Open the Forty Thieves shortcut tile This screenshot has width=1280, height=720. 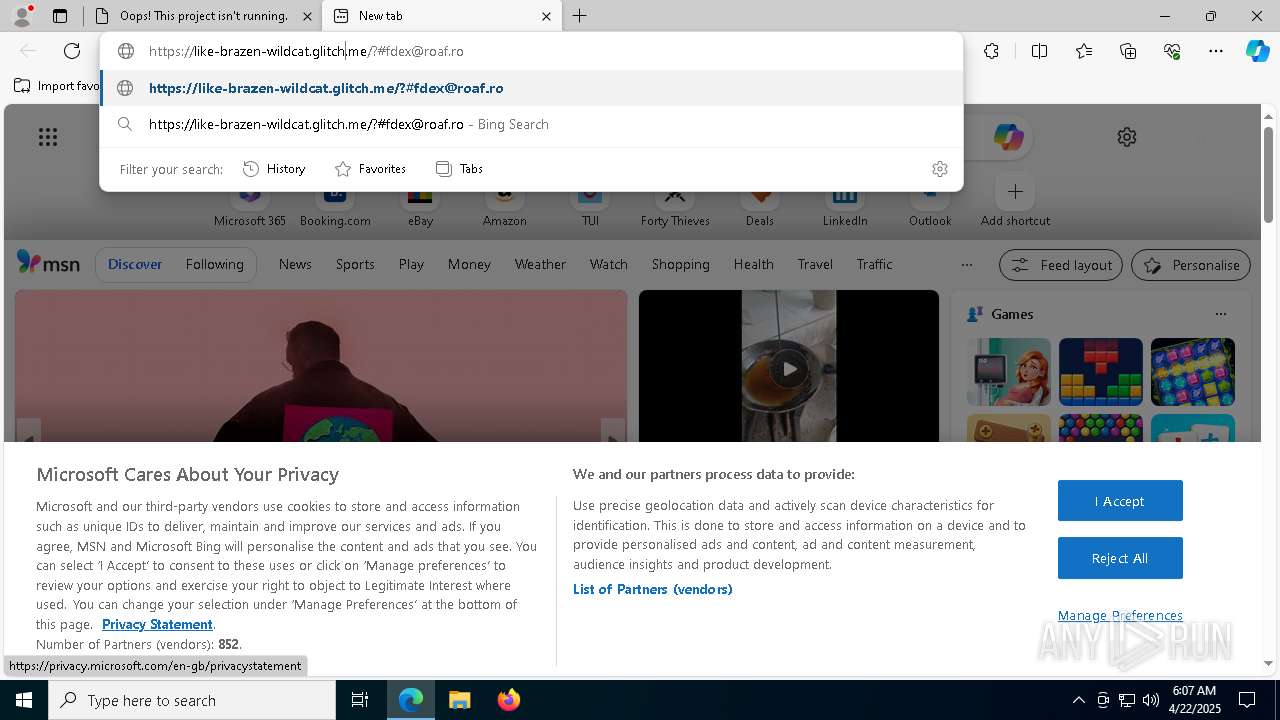[x=675, y=205]
